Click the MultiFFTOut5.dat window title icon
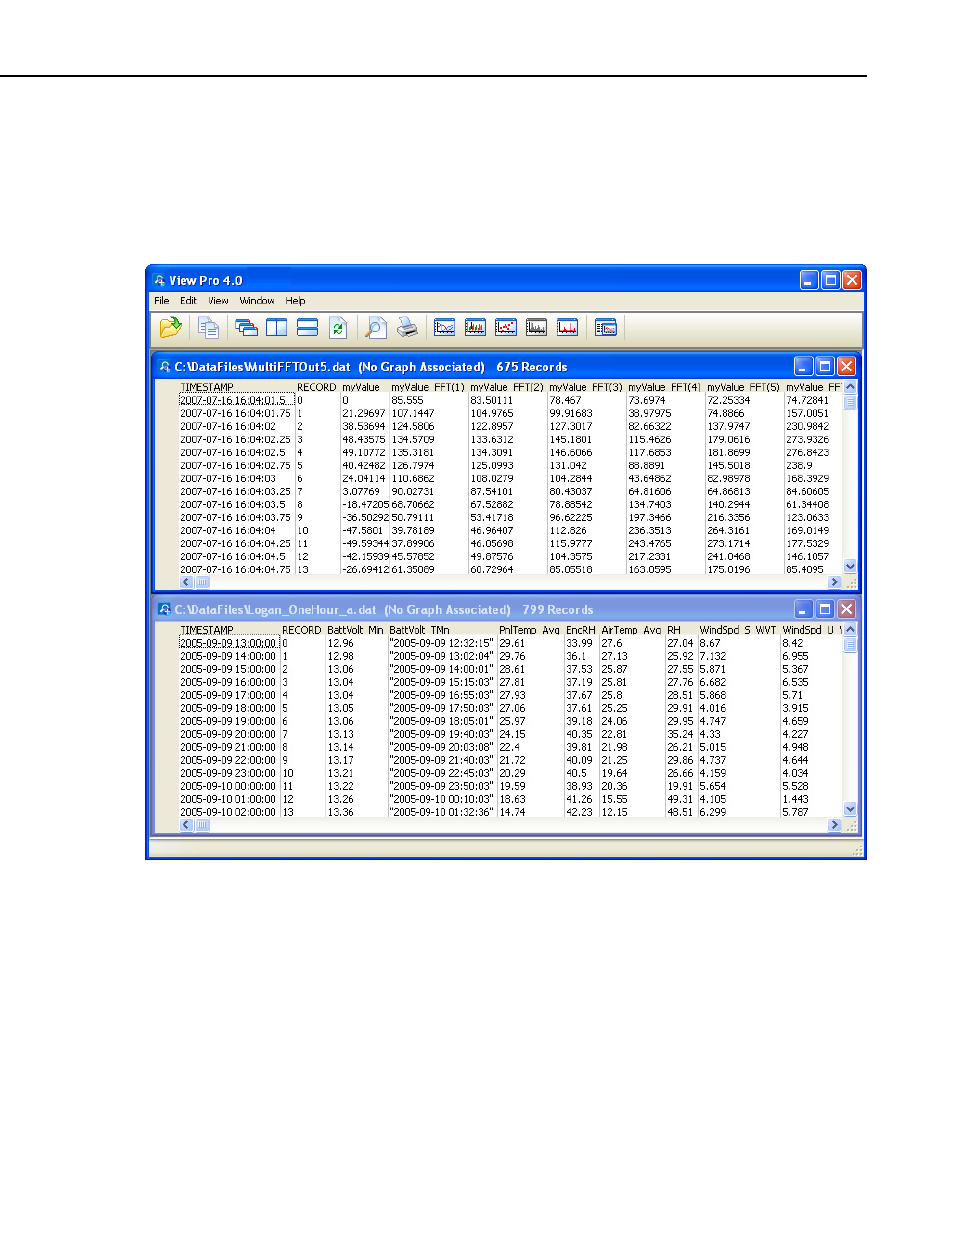 click(165, 367)
